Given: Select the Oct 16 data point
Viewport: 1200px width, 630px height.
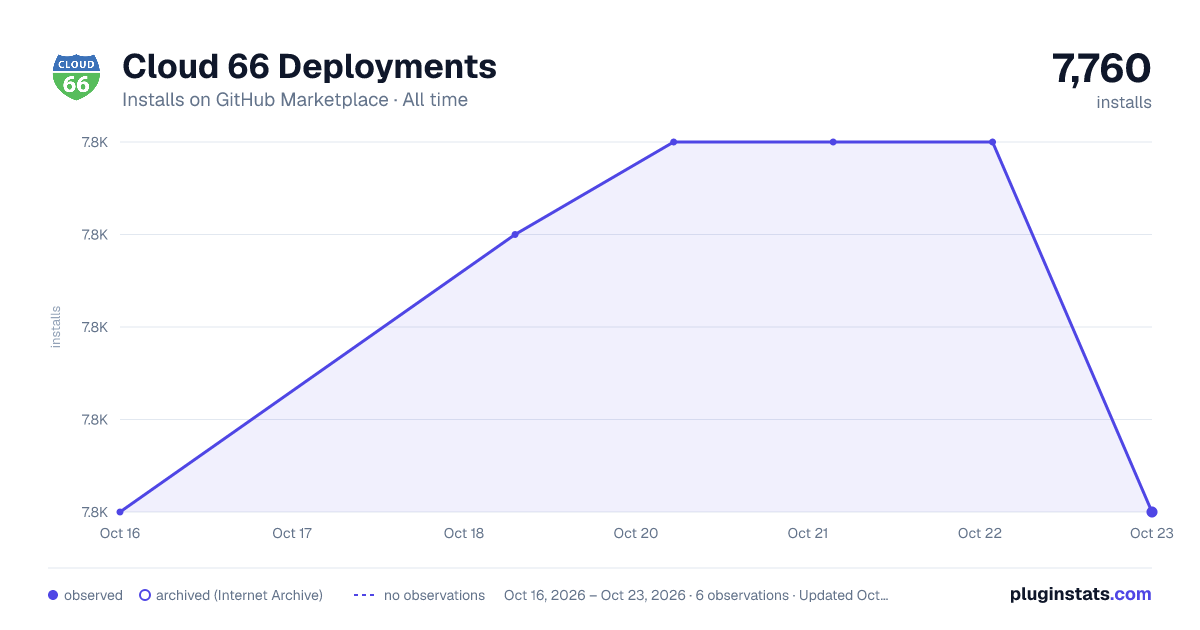Looking at the screenshot, I should (x=120, y=512).
